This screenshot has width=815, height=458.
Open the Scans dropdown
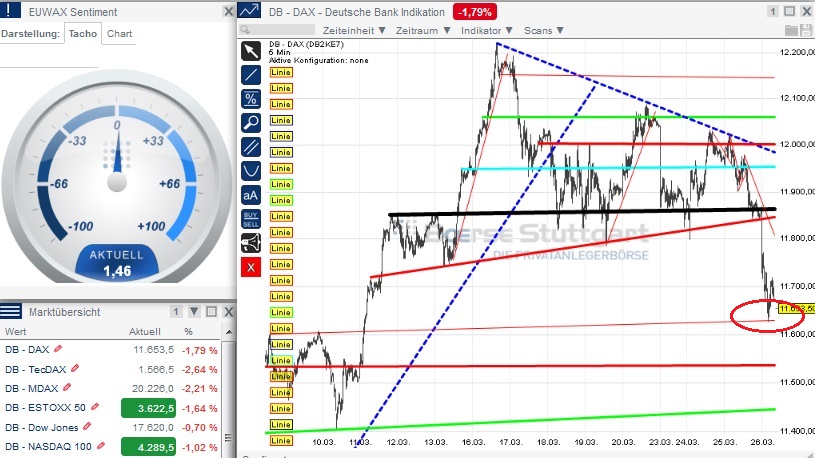coord(544,31)
